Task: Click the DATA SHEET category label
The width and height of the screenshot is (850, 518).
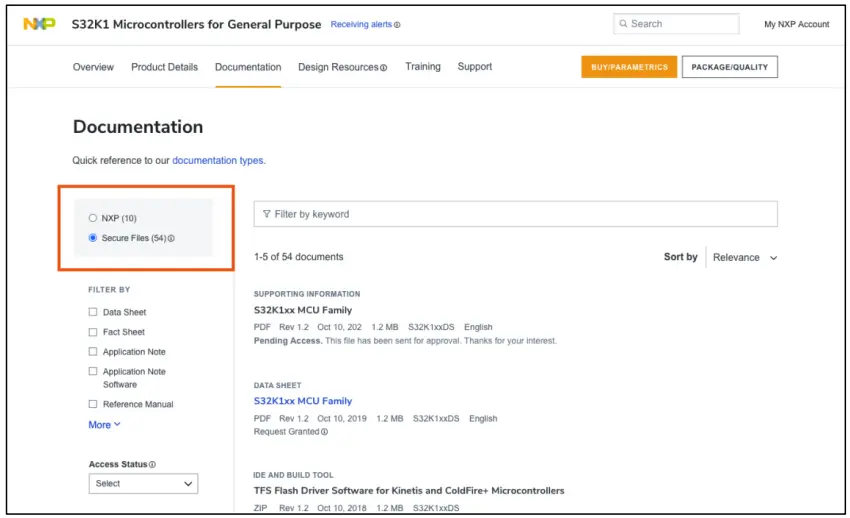Action: tap(277, 385)
